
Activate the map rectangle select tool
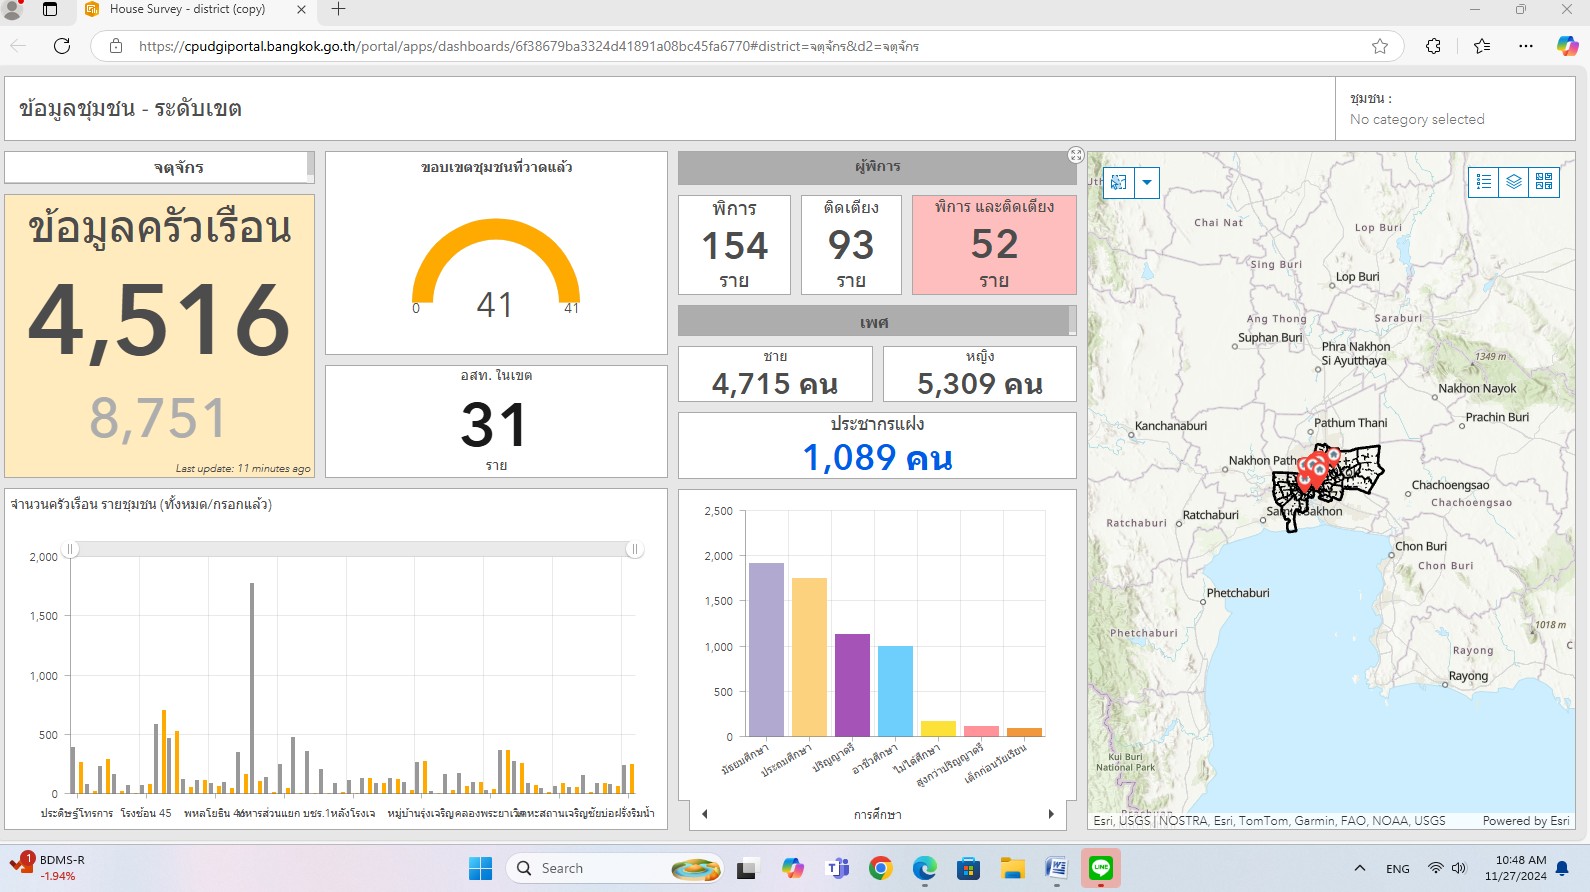point(1119,182)
